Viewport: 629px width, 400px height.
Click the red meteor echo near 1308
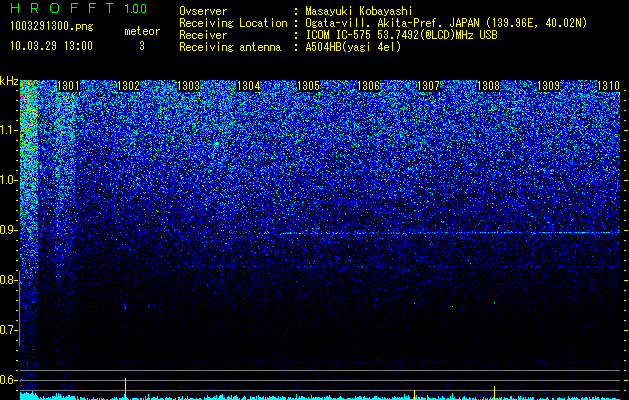(x=494, y=303)
